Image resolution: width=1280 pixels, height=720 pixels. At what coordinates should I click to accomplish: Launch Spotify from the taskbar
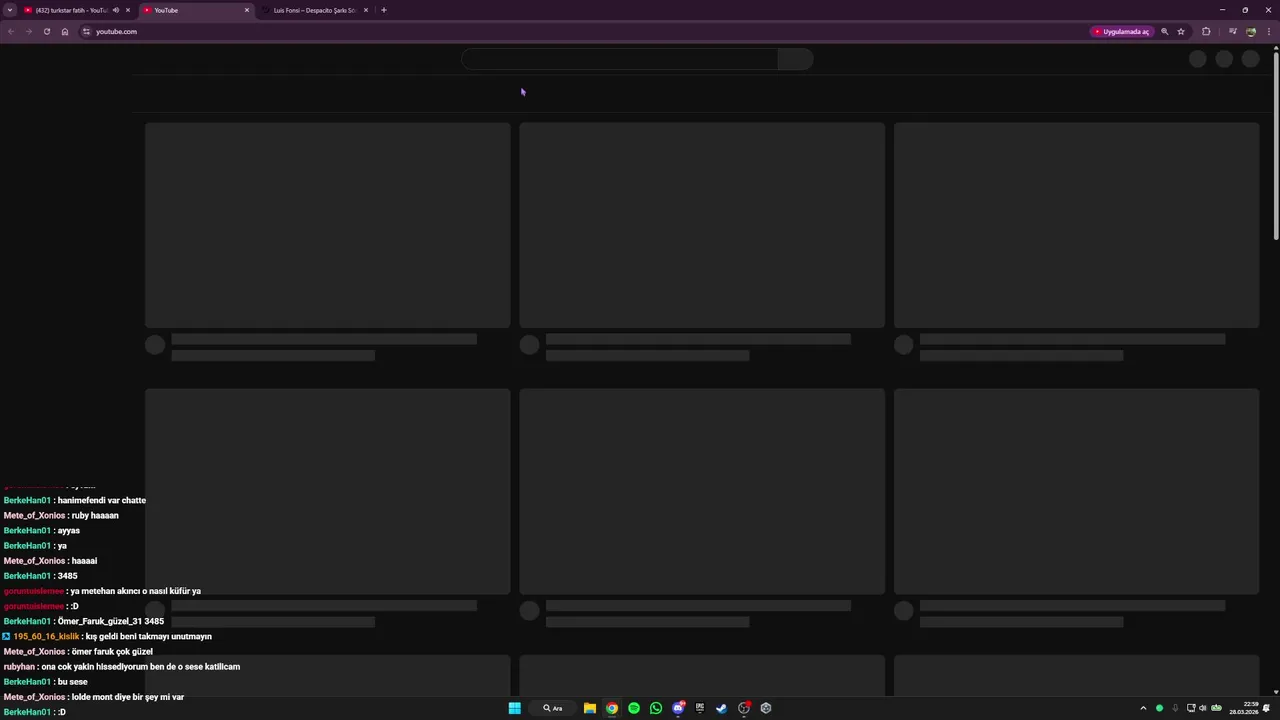(x=634, y=708)
